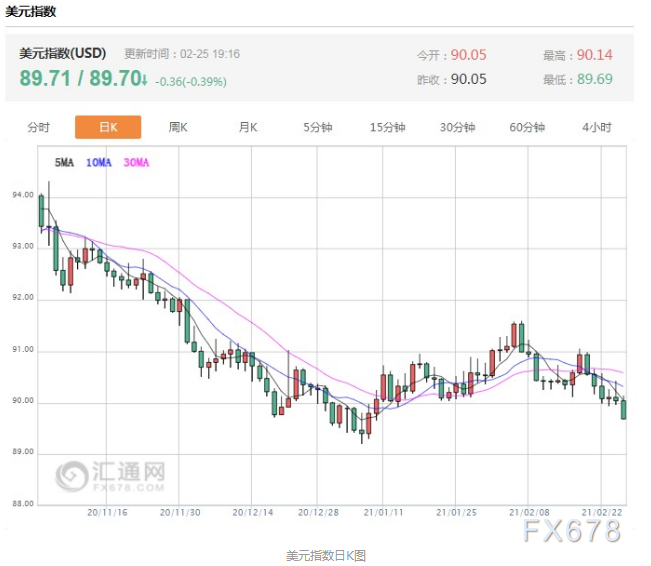Click the update time 02-25 19:16

click(210, 54)
